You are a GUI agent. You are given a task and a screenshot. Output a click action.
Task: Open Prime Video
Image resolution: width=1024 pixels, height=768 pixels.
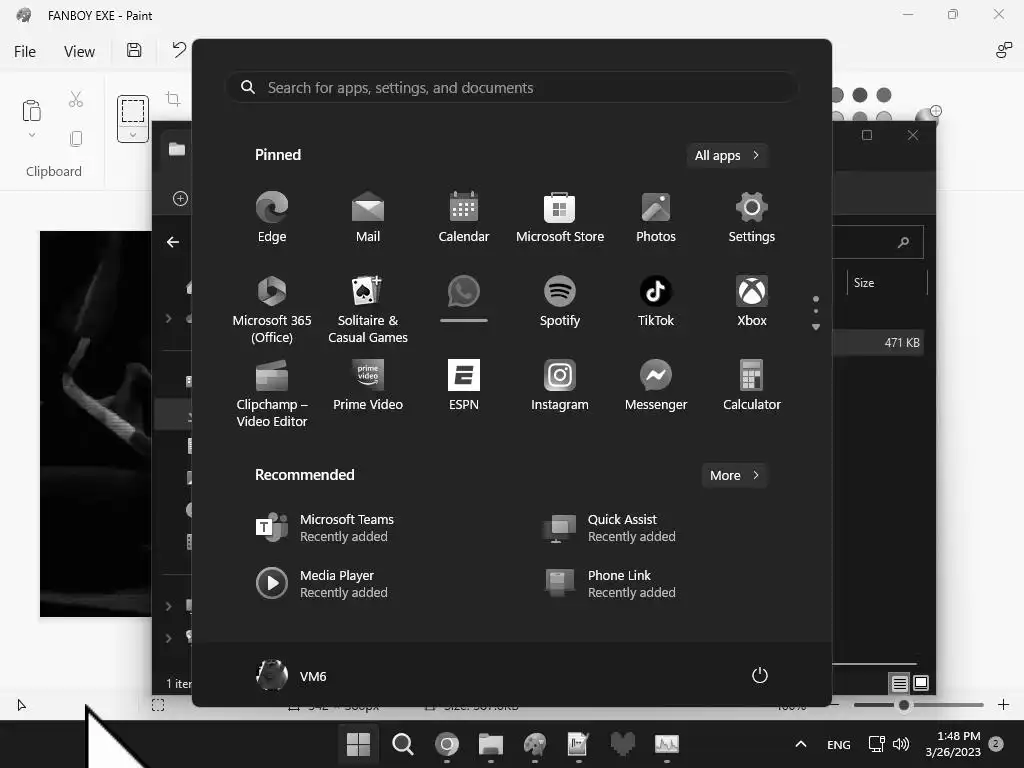tap(368, 385)
